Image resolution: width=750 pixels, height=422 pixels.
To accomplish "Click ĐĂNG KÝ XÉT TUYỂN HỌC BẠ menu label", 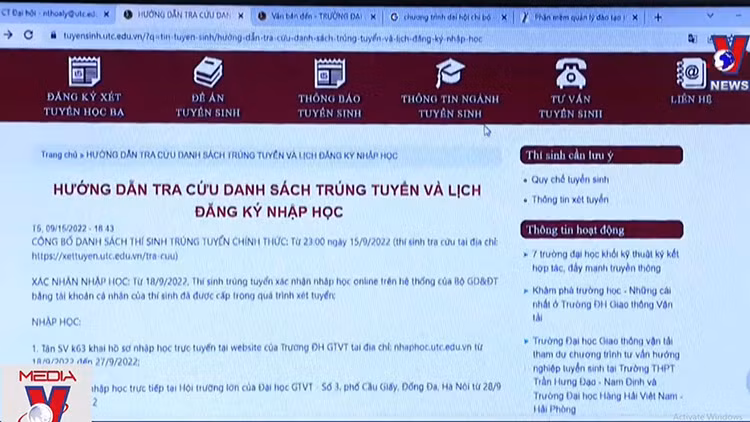I will click(84, 104).
